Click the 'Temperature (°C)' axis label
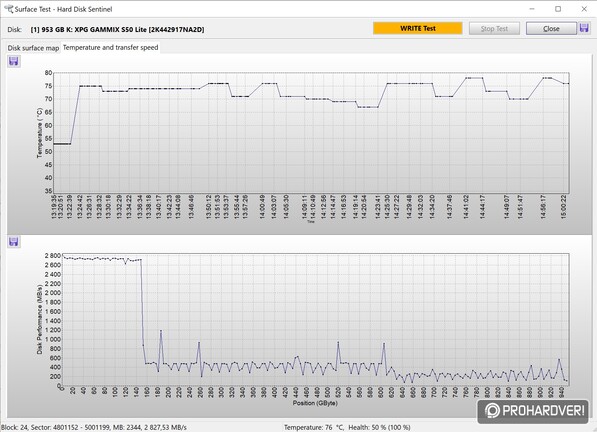This screenshot has width=597, height=432. coord(39,133)
